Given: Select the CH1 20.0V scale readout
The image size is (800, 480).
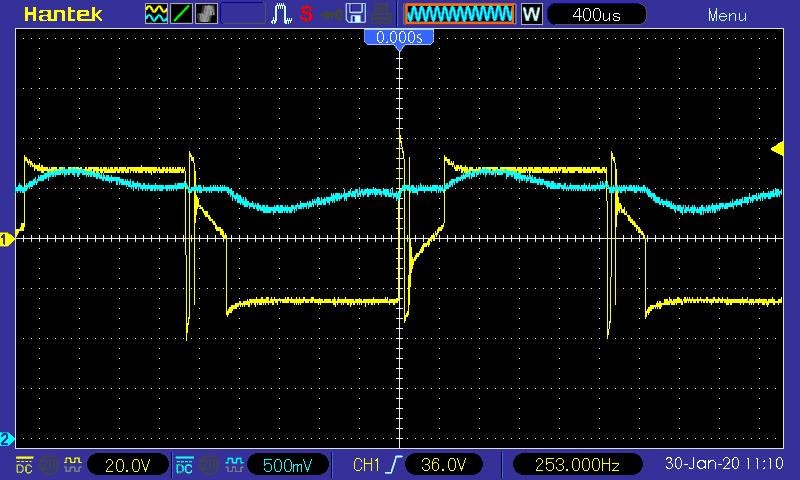Looking at the screenshot, I should tap(128, 465).
